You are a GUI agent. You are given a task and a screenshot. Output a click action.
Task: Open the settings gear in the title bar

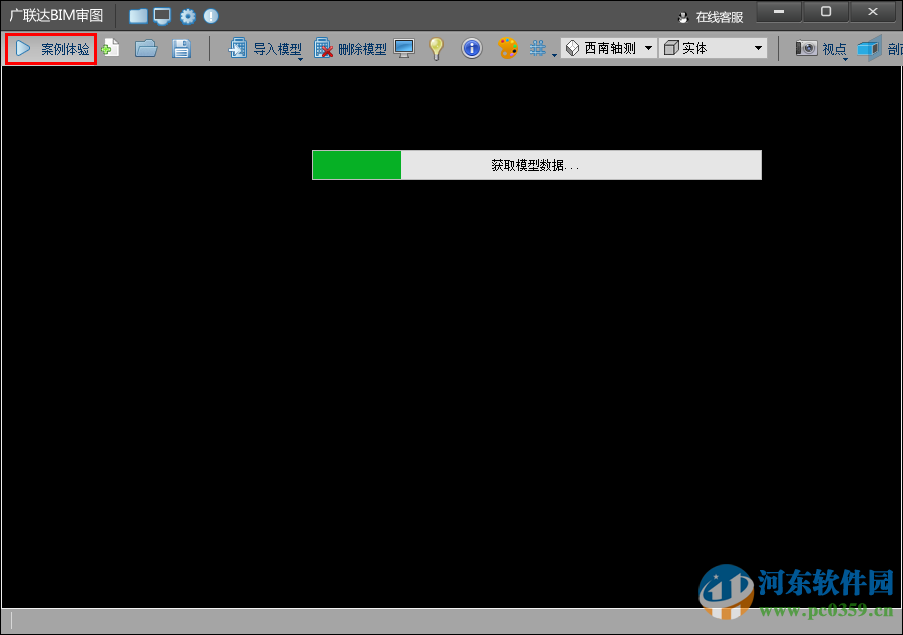click(x=187, y=15)
